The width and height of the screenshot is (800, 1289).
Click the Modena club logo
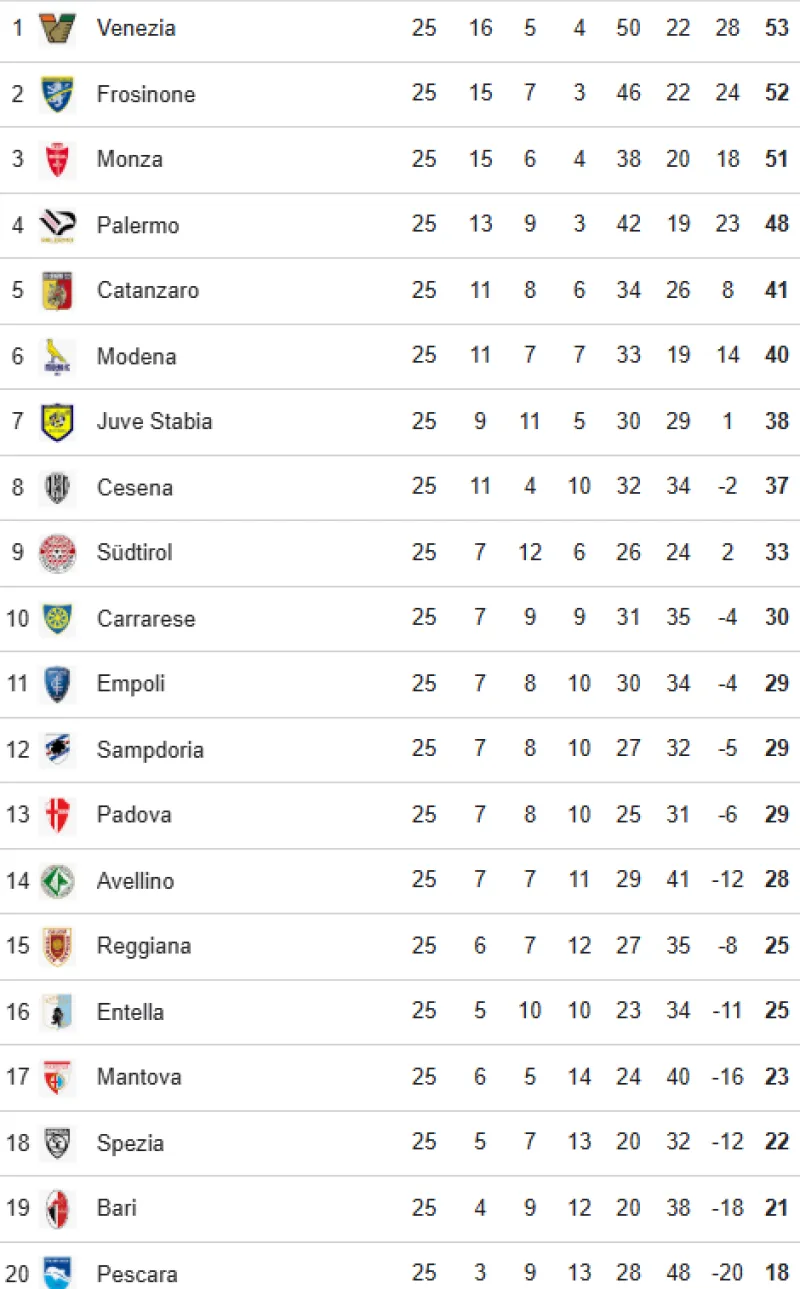point(57,356)
